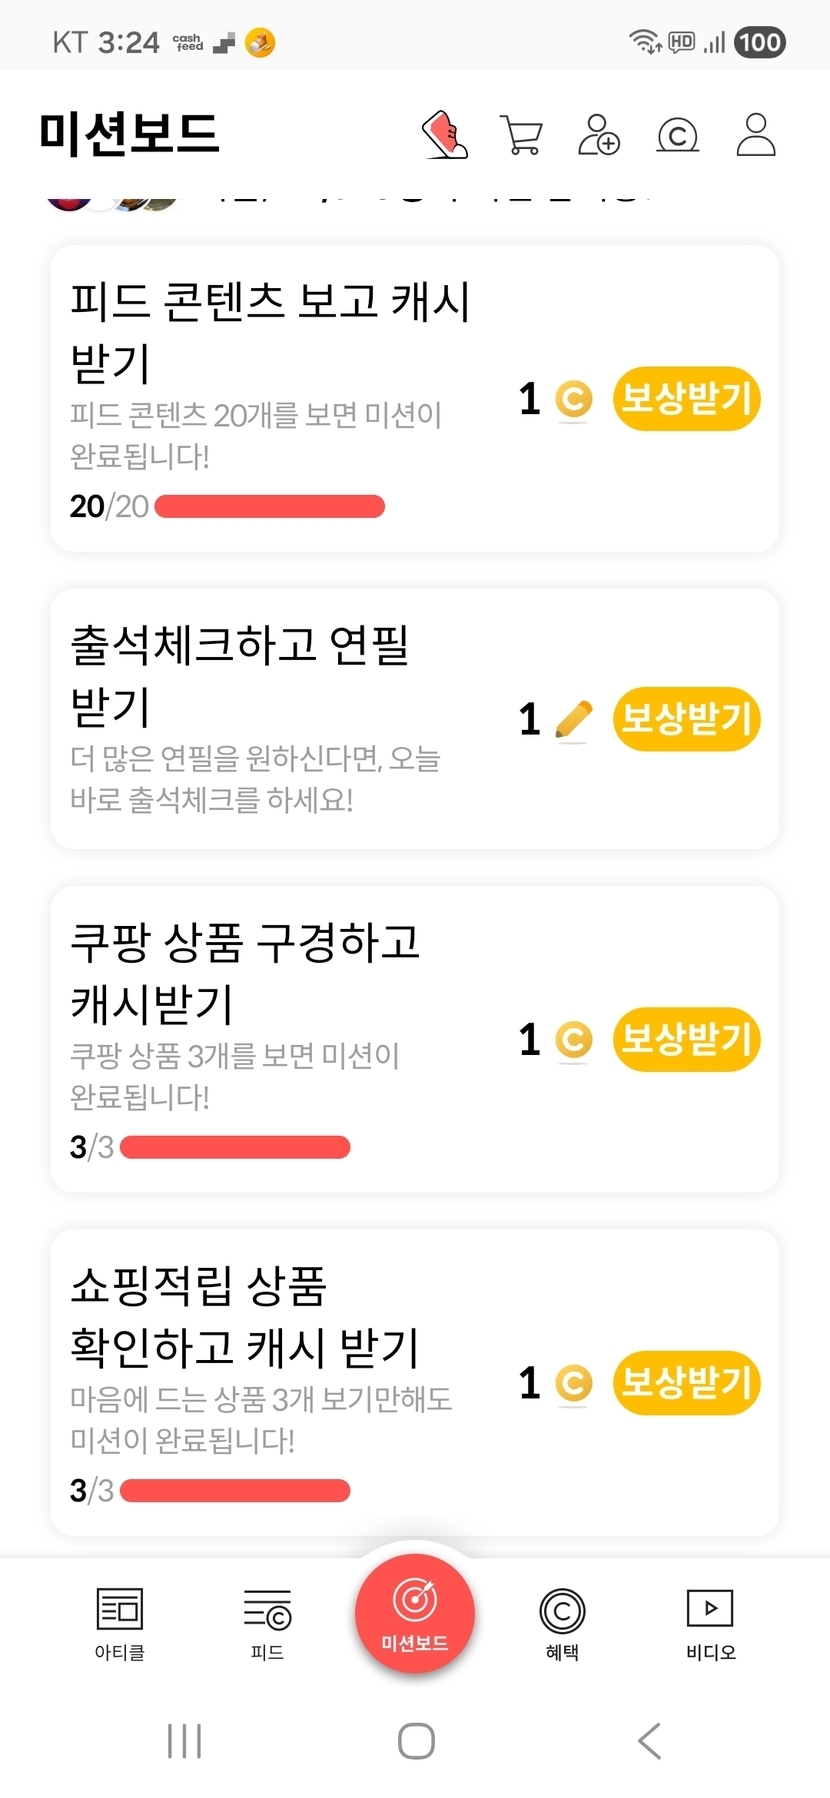
Task: Tap the pencil icon on attendance mission
Action: pyautogui.click(x=573, y=719)
